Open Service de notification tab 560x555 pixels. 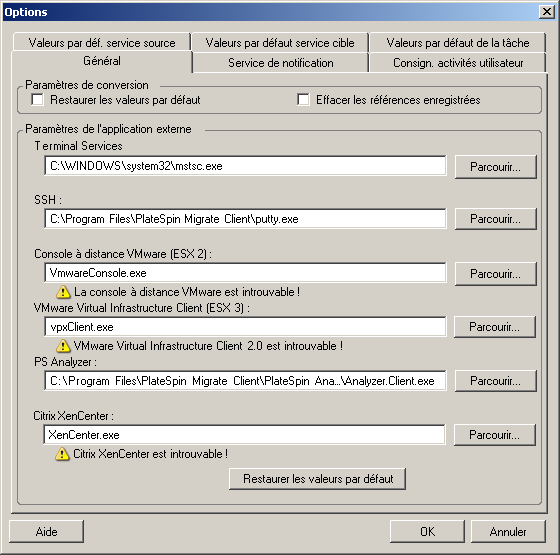click(x=280, y=63)
